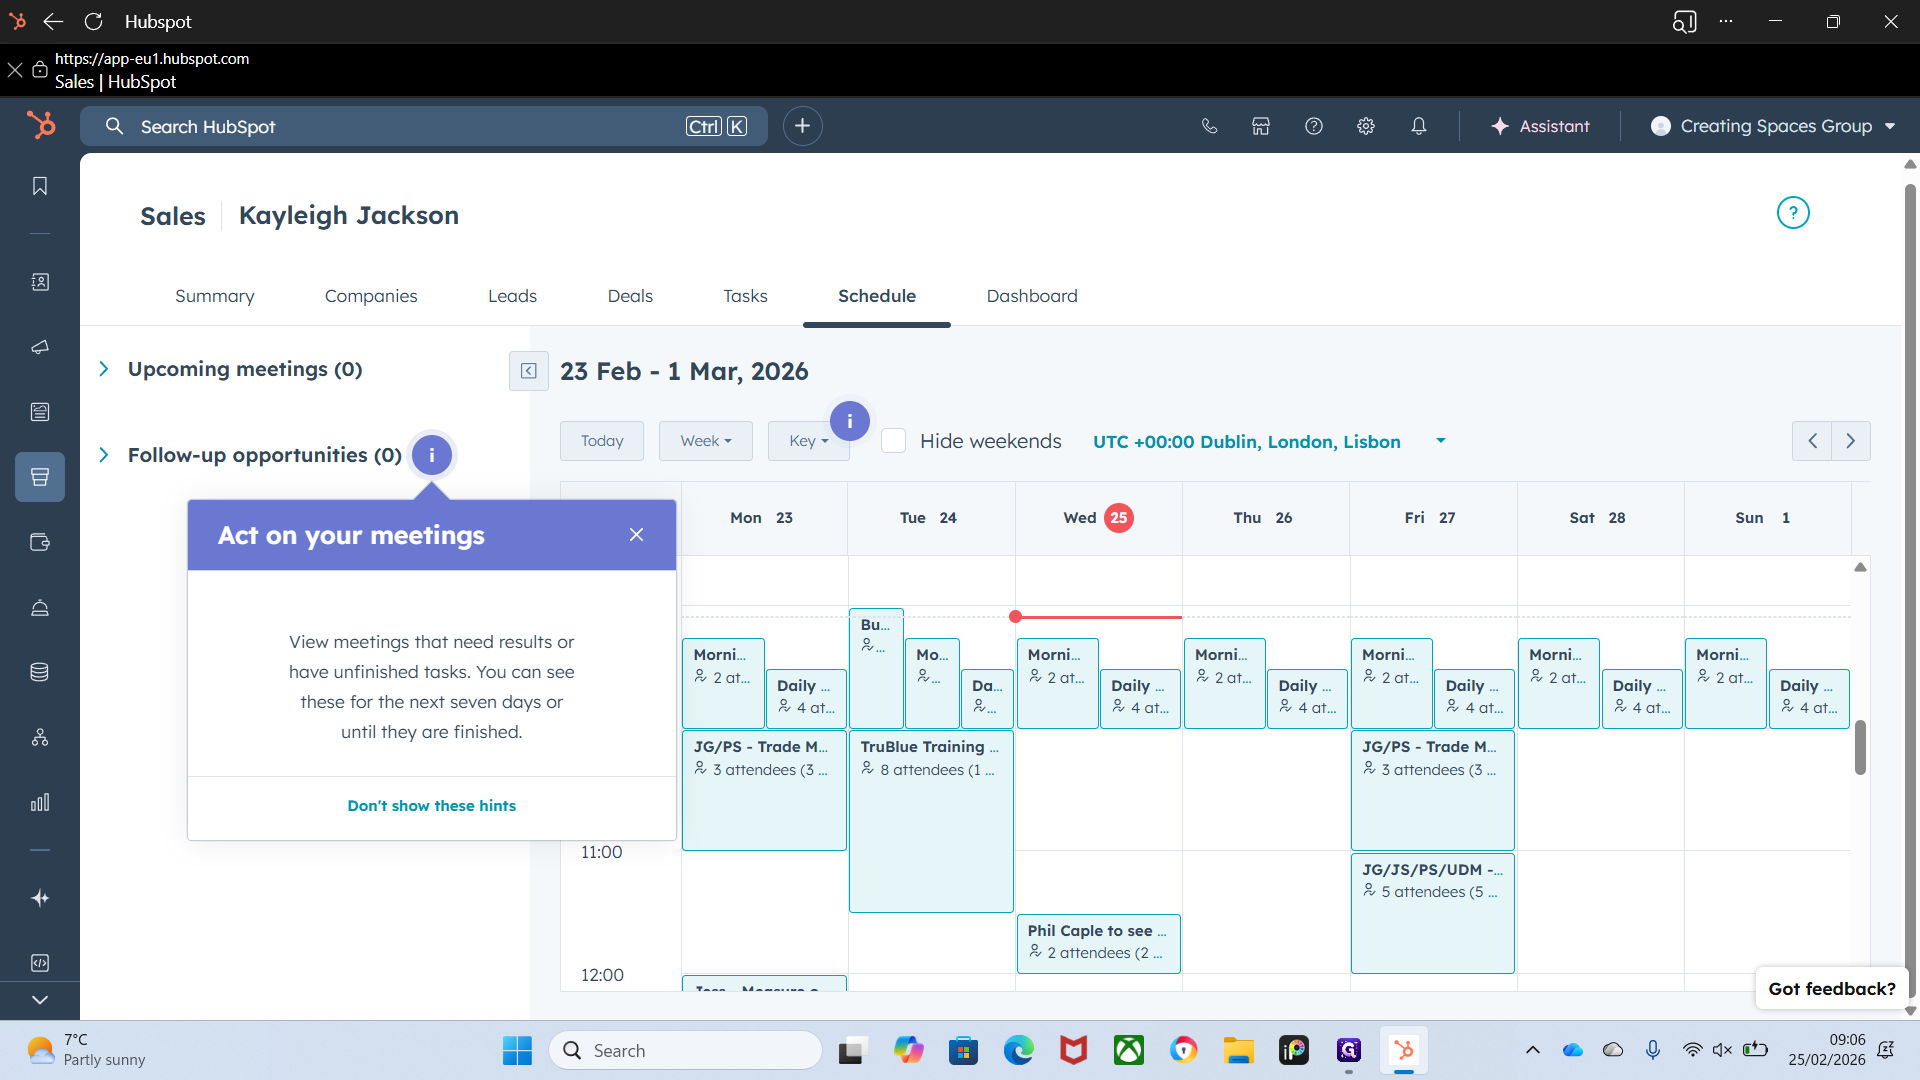Image resolution: width=1920 pixels, height=1080 pixels.
Task: Click the HubSpot sprocket logo in navigation
Action: (x=41, y=125)
